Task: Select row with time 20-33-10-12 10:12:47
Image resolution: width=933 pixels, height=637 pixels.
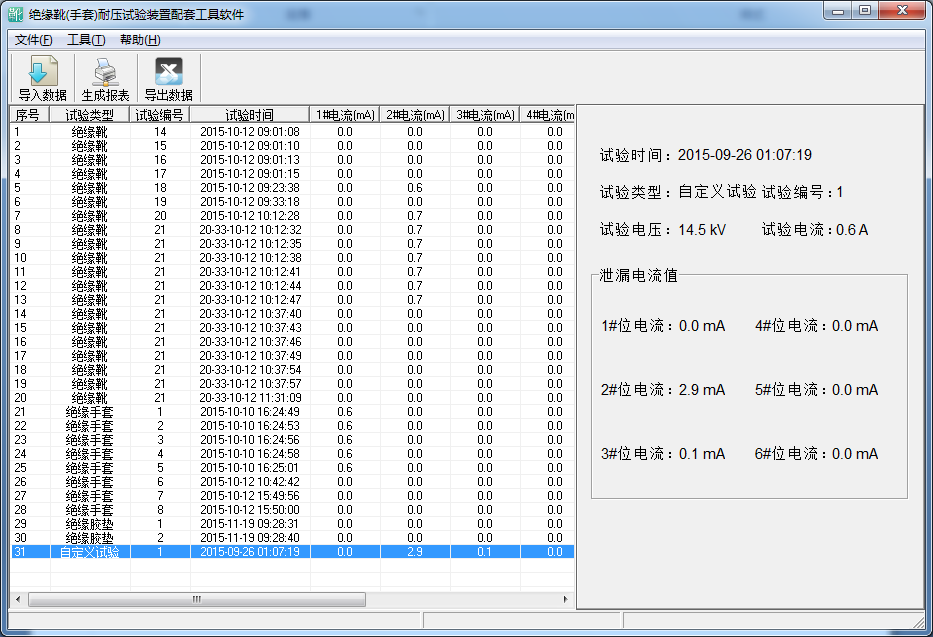Action: click(x=292, y=300)
